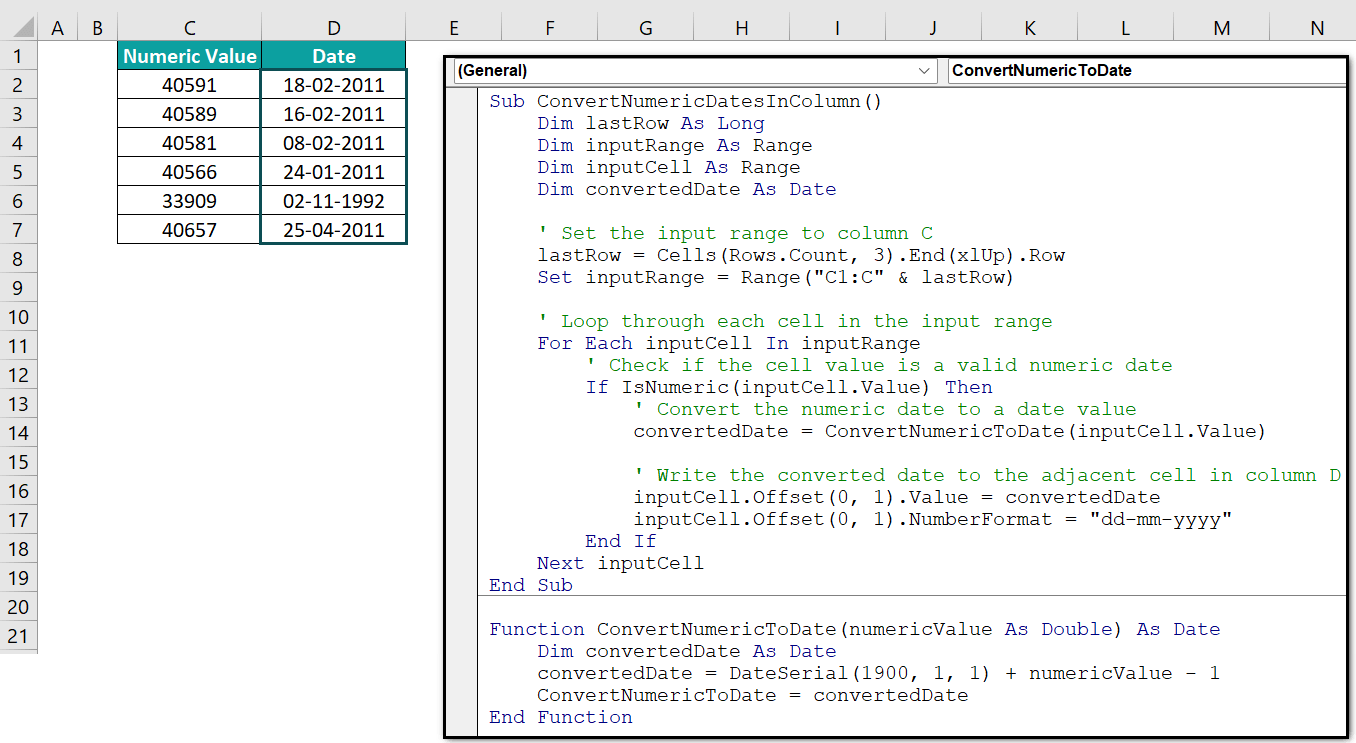Select cell C2 containing 40591
The image size is (1356, 743).
coord(188,85)
